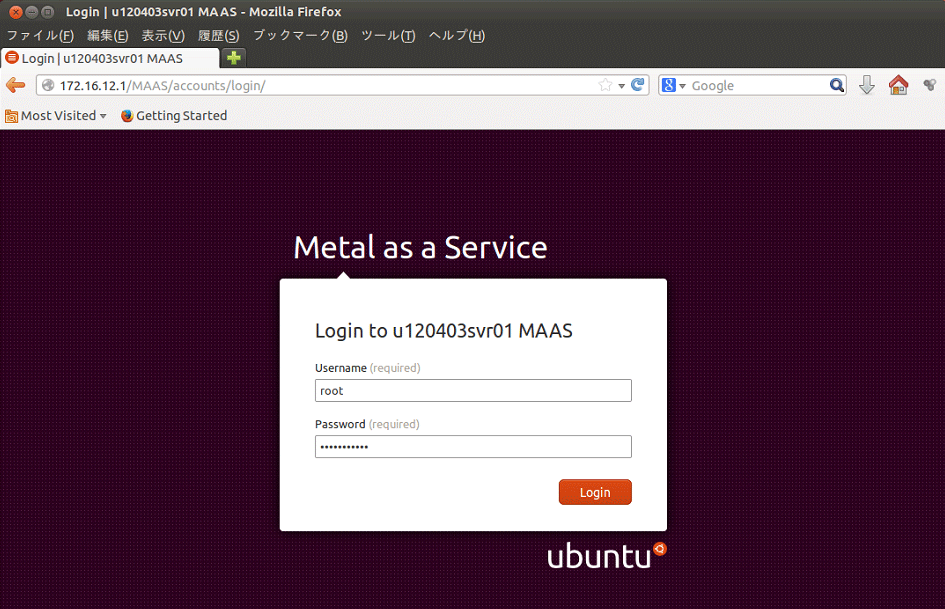Open the ツール(T) menu
The width and height of the screenshot is (945, 609).
(x=388, y=36)
